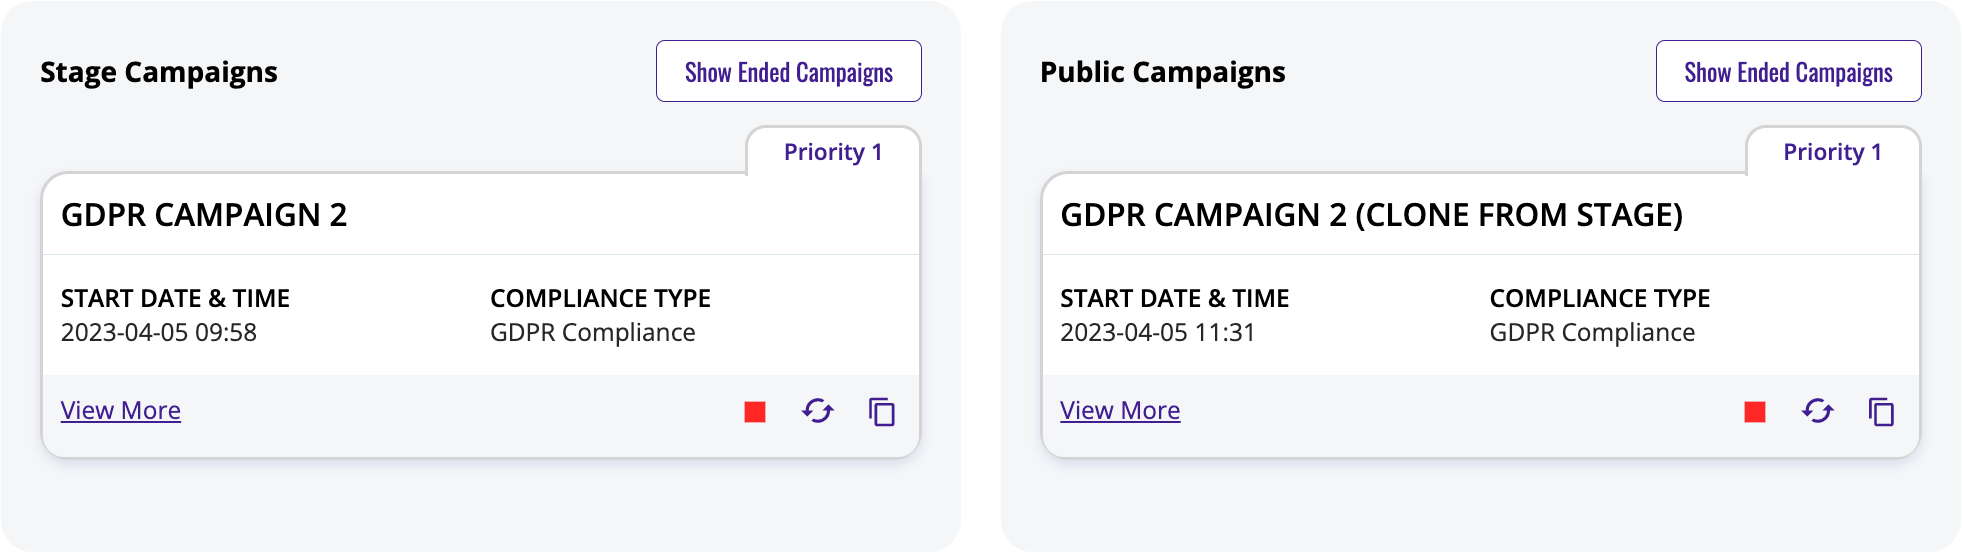Clone the stage GDPR Campaign 2 via copy icon
Image resolution: width=1962 pixels, height=553 pixels.
882,412
